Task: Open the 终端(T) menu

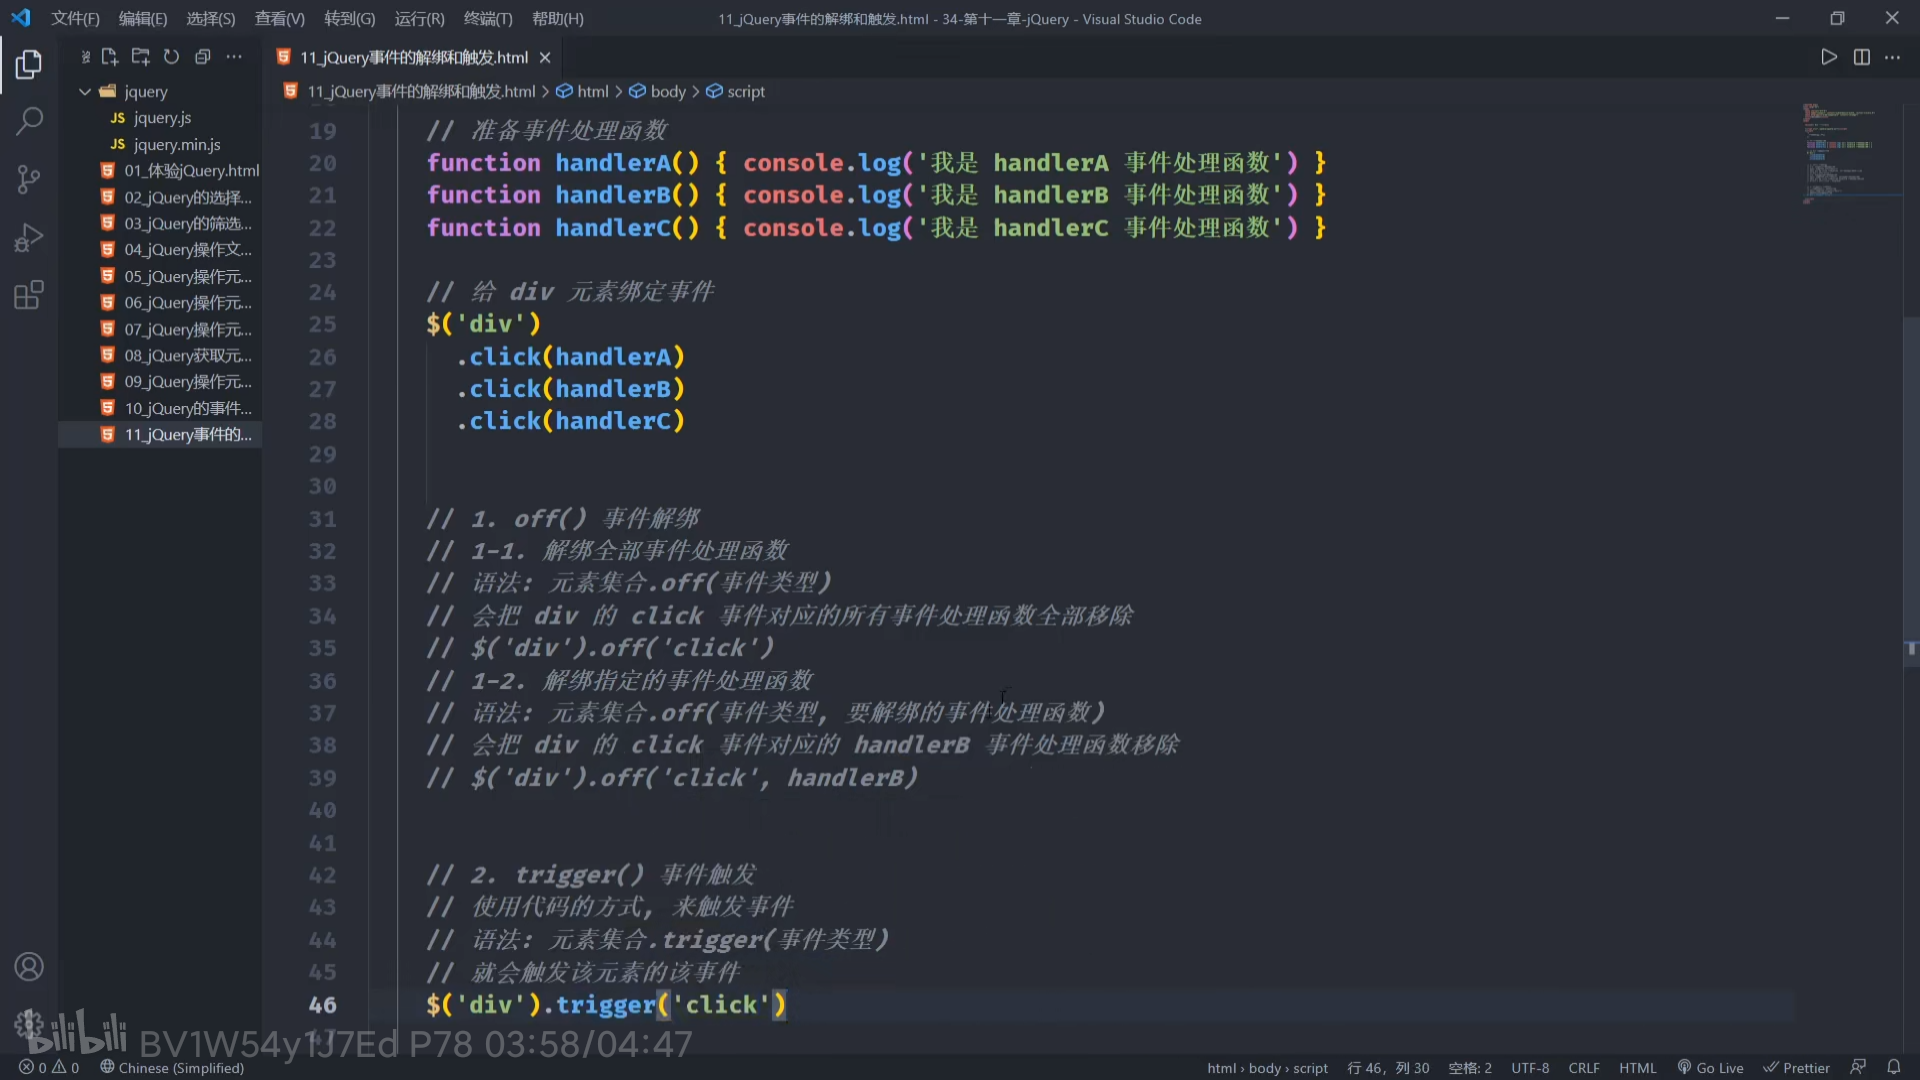Action: point(488,19)
